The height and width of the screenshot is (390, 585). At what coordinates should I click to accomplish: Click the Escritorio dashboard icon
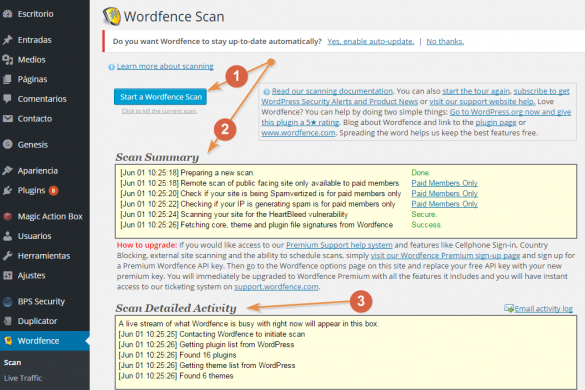tap(7, 14)
